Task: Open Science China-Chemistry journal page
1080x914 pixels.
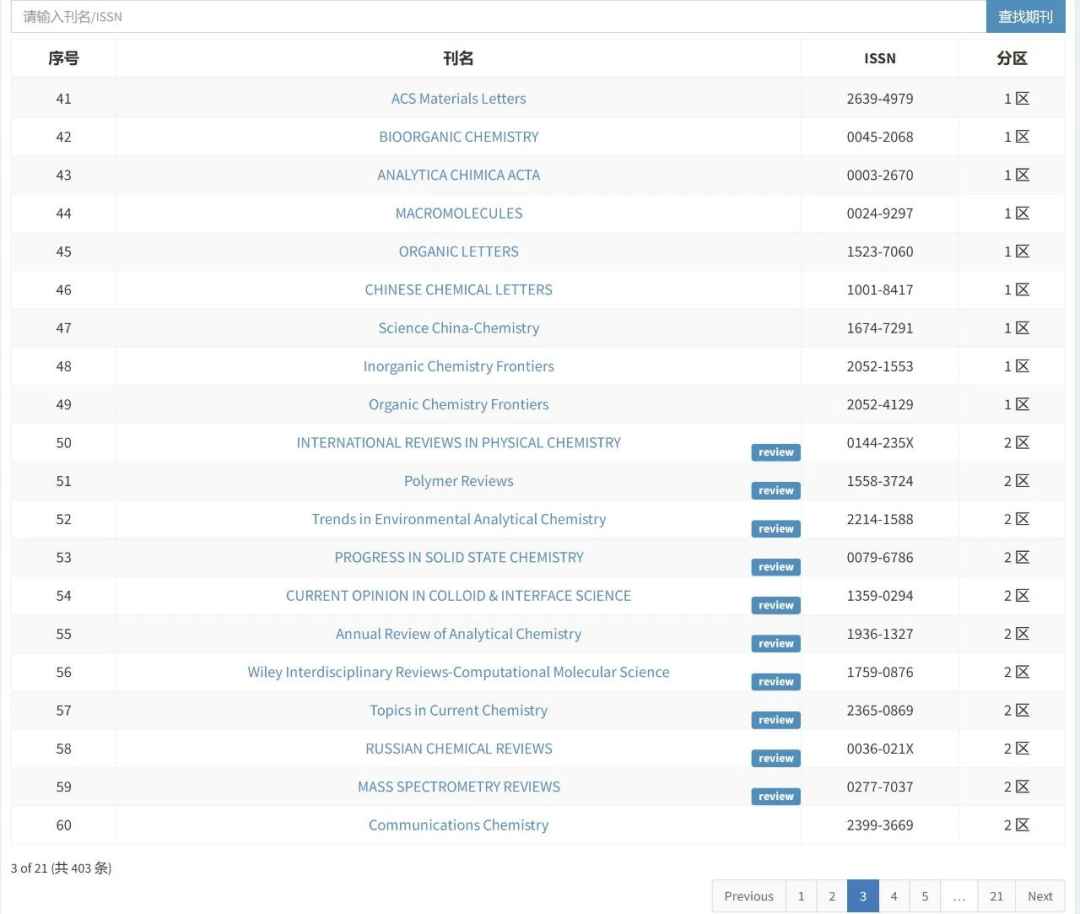Action: [458, 328]
